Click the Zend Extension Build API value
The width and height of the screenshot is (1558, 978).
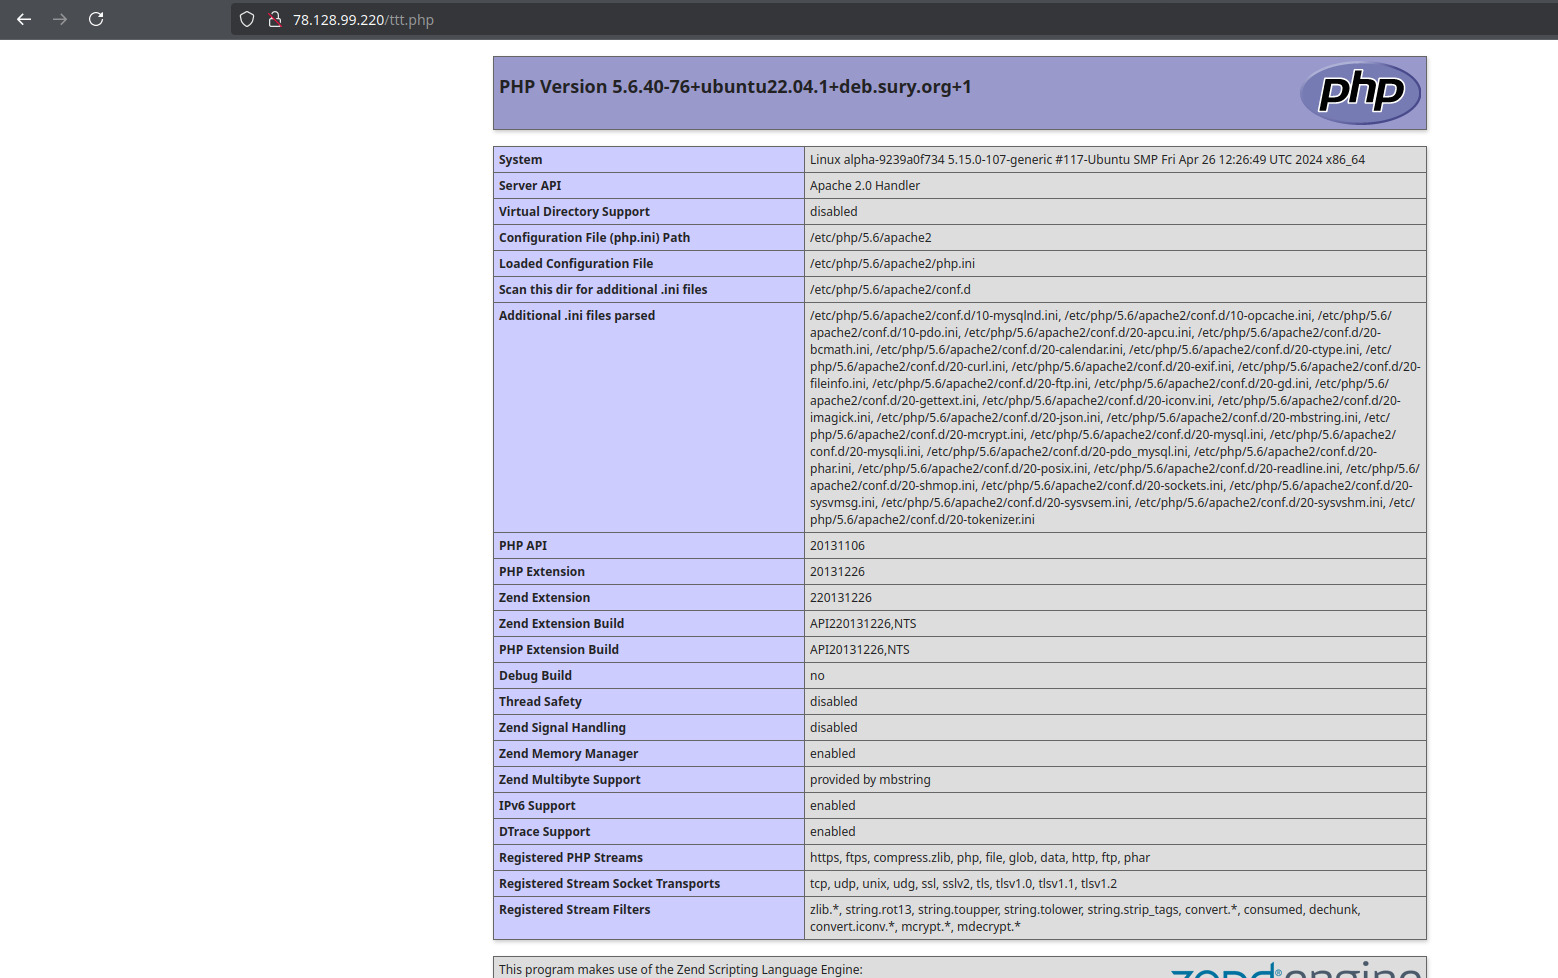(862, 624)
